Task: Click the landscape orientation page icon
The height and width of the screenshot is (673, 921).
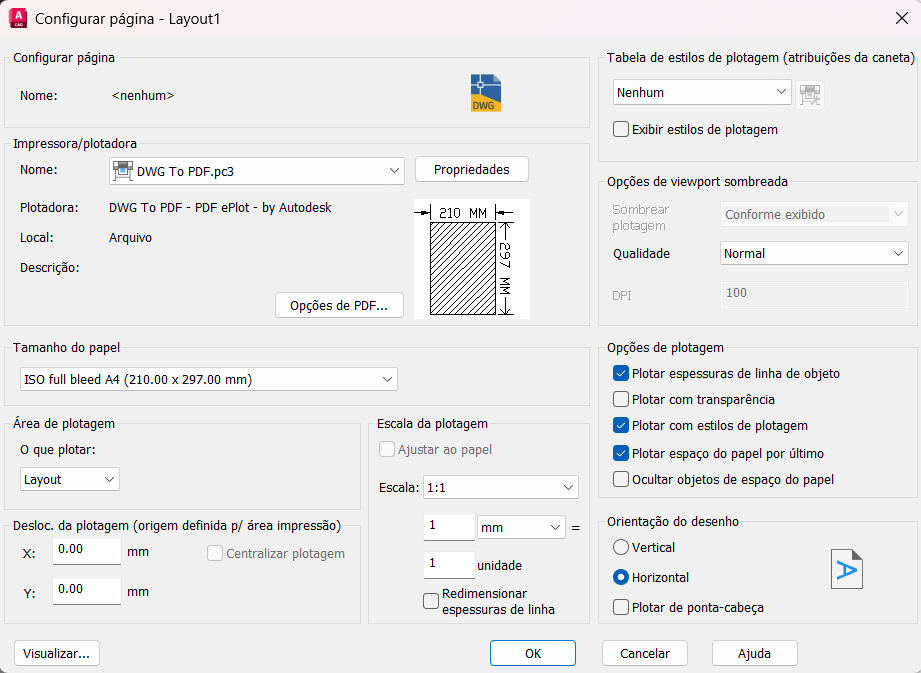Action: coord(846,569)
